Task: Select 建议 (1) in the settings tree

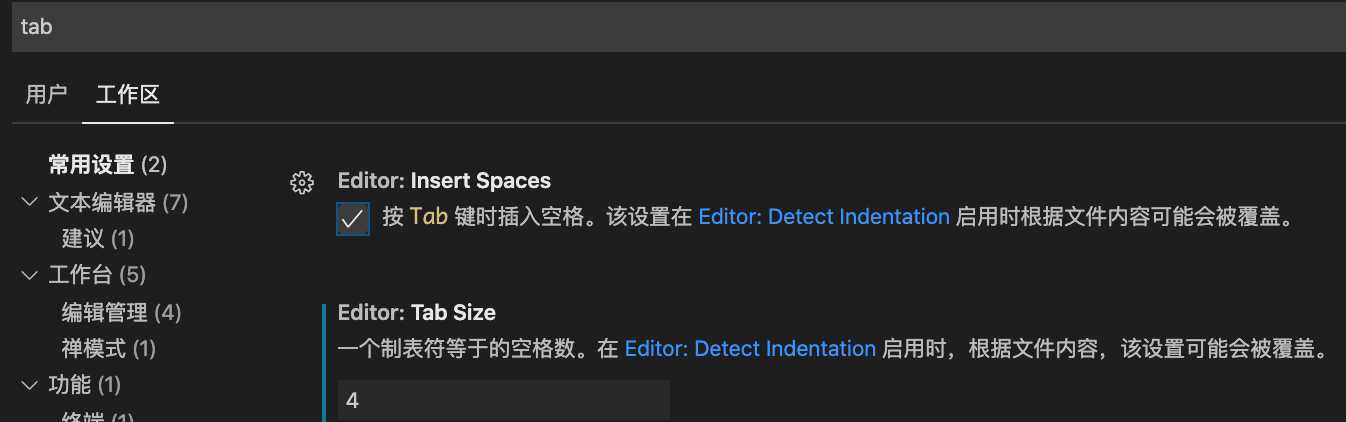Action: coord(98,239)
